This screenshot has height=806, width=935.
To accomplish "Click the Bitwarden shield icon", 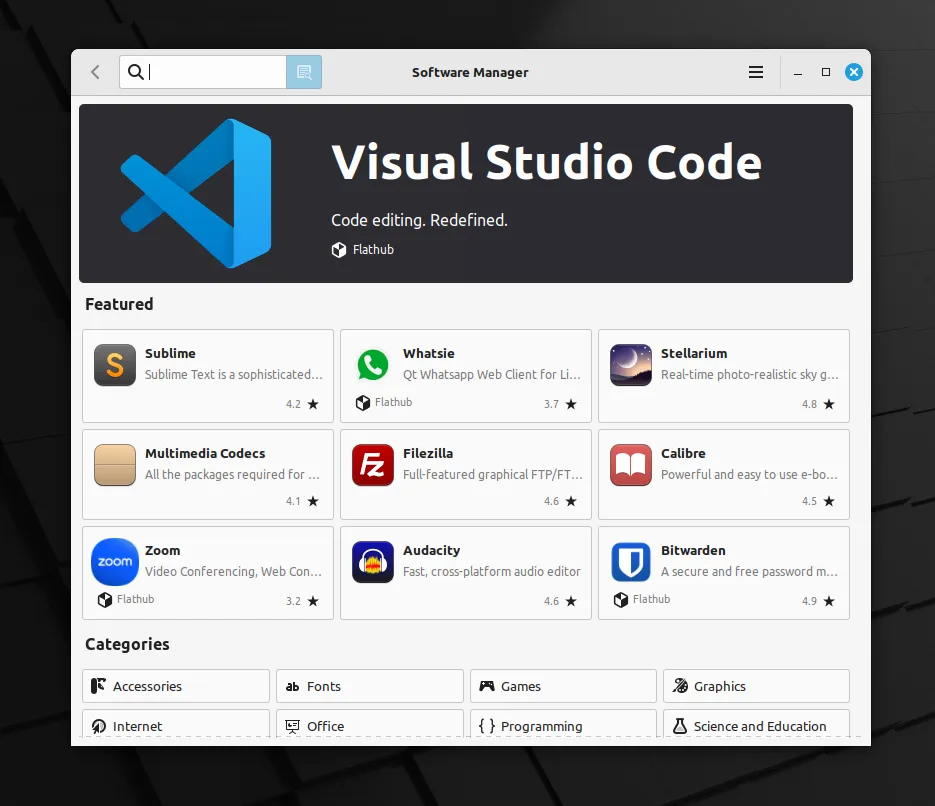I will (631, 562).
